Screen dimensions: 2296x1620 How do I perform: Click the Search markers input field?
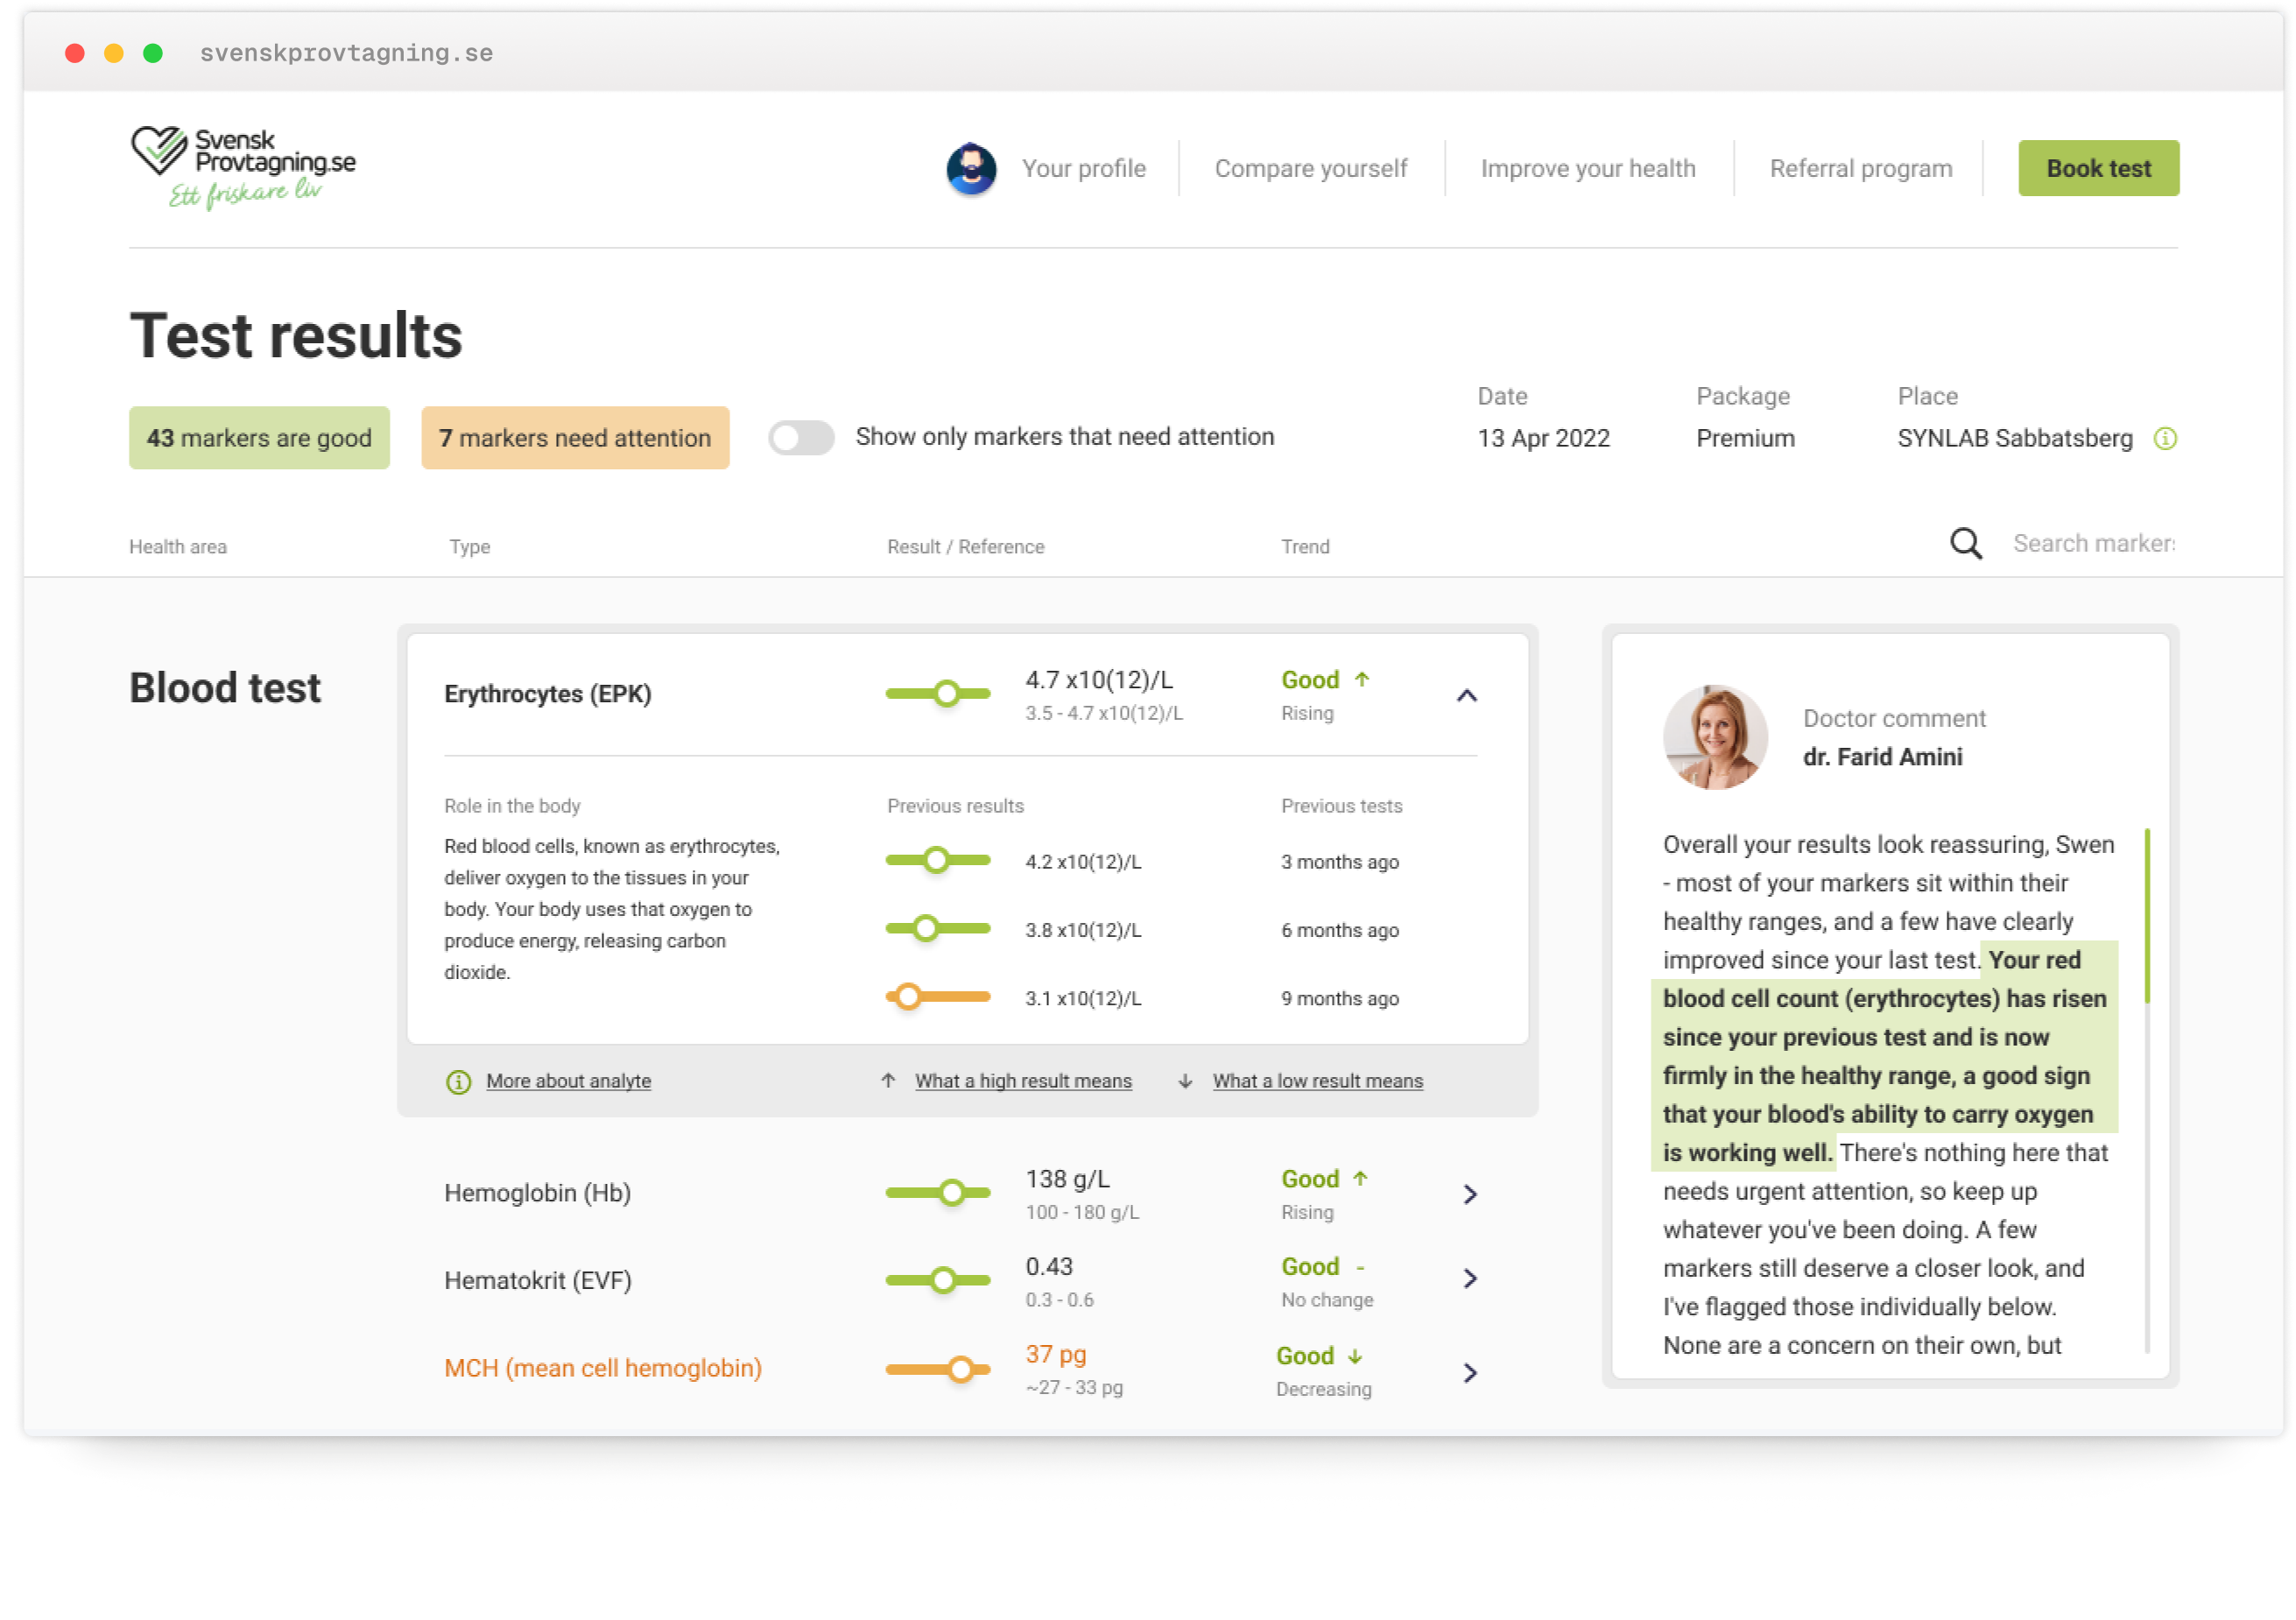[2094, 544]
